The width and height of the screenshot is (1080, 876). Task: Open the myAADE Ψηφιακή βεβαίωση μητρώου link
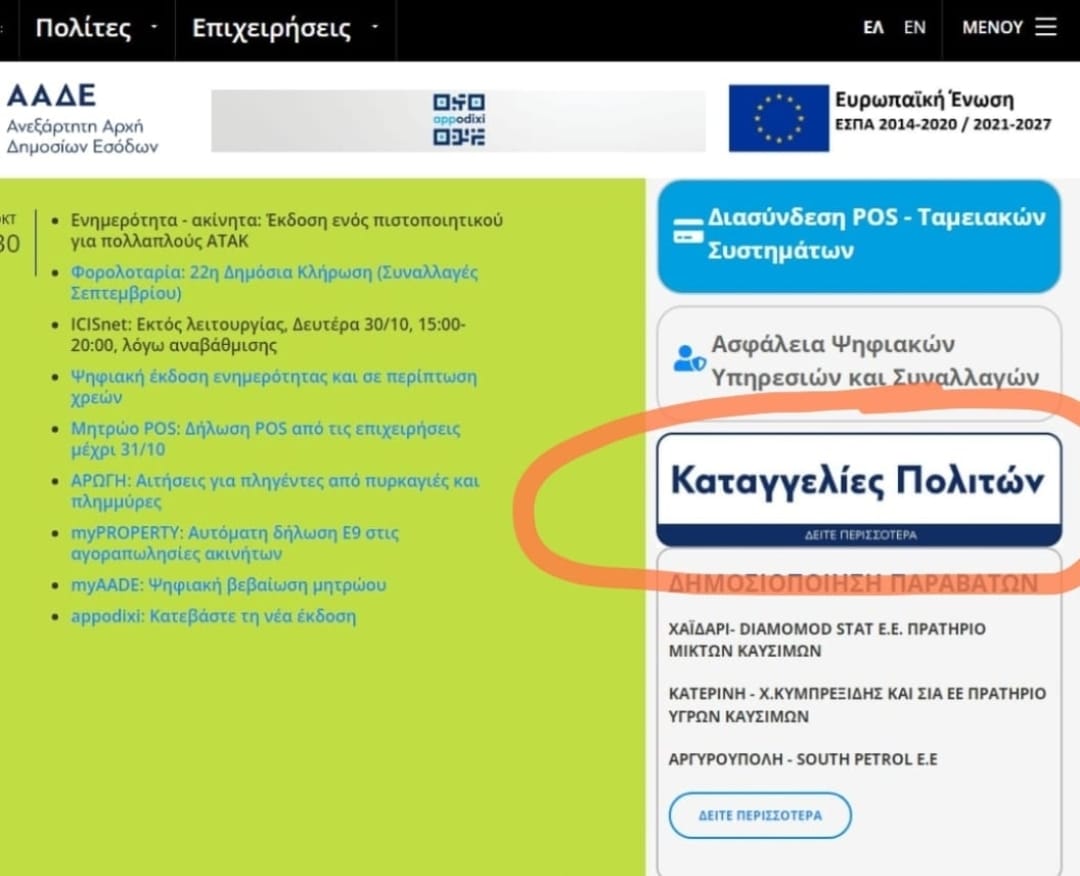(x=228, y=585)
